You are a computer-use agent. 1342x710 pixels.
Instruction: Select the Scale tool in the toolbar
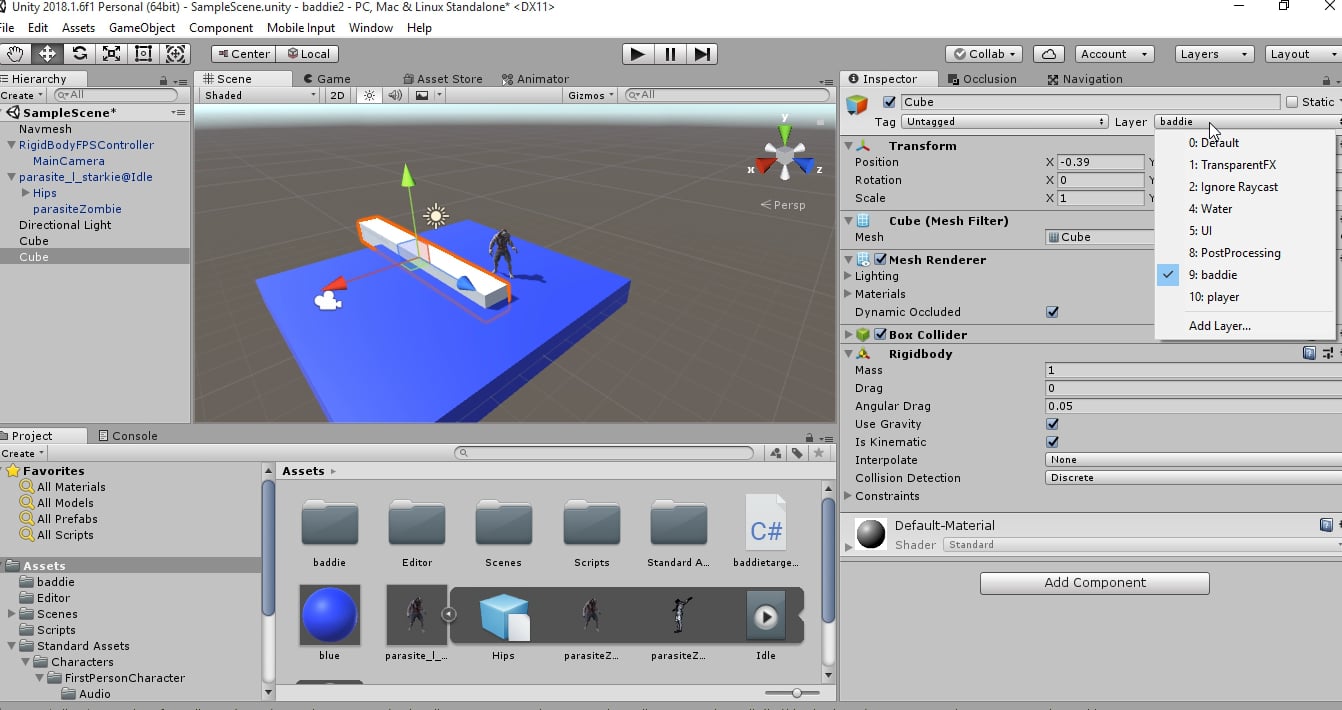coord(111,54)
